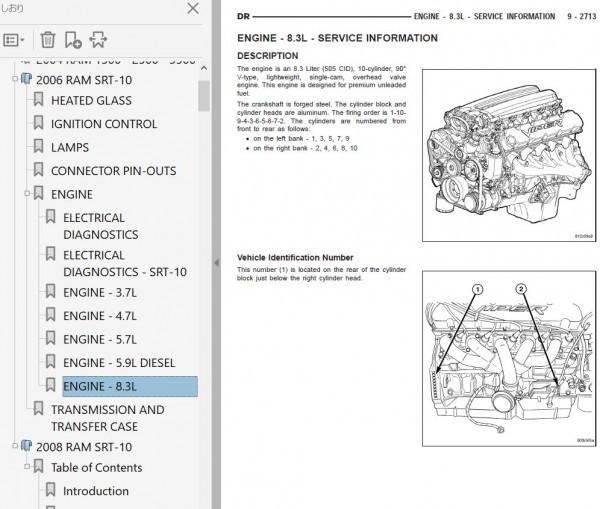Screen dimensions: 600x509
Task: Click the bookmarks panel scroll-up arrow
Action: pos(204,68)
